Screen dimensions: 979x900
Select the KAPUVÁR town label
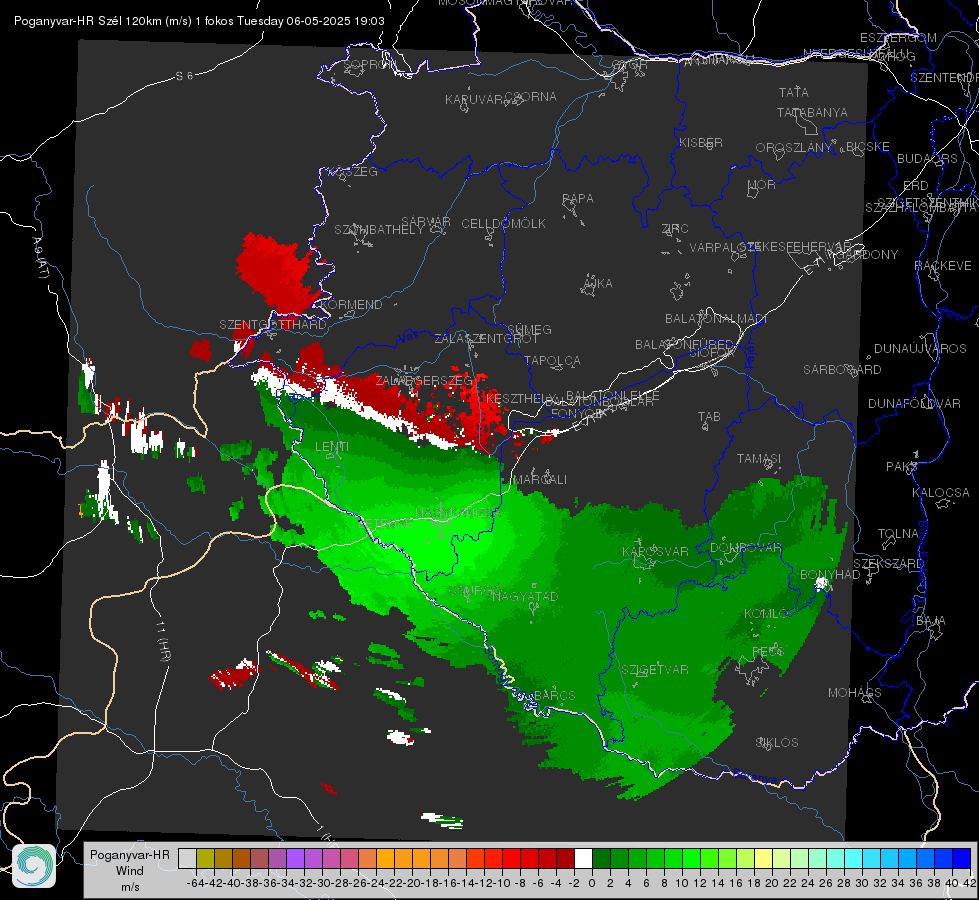(x=475, y=100)
